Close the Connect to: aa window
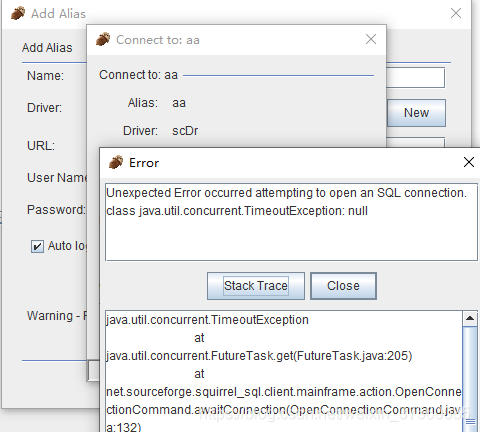The width and height of the screenshot is (480, 432). (x=371, y=39)
